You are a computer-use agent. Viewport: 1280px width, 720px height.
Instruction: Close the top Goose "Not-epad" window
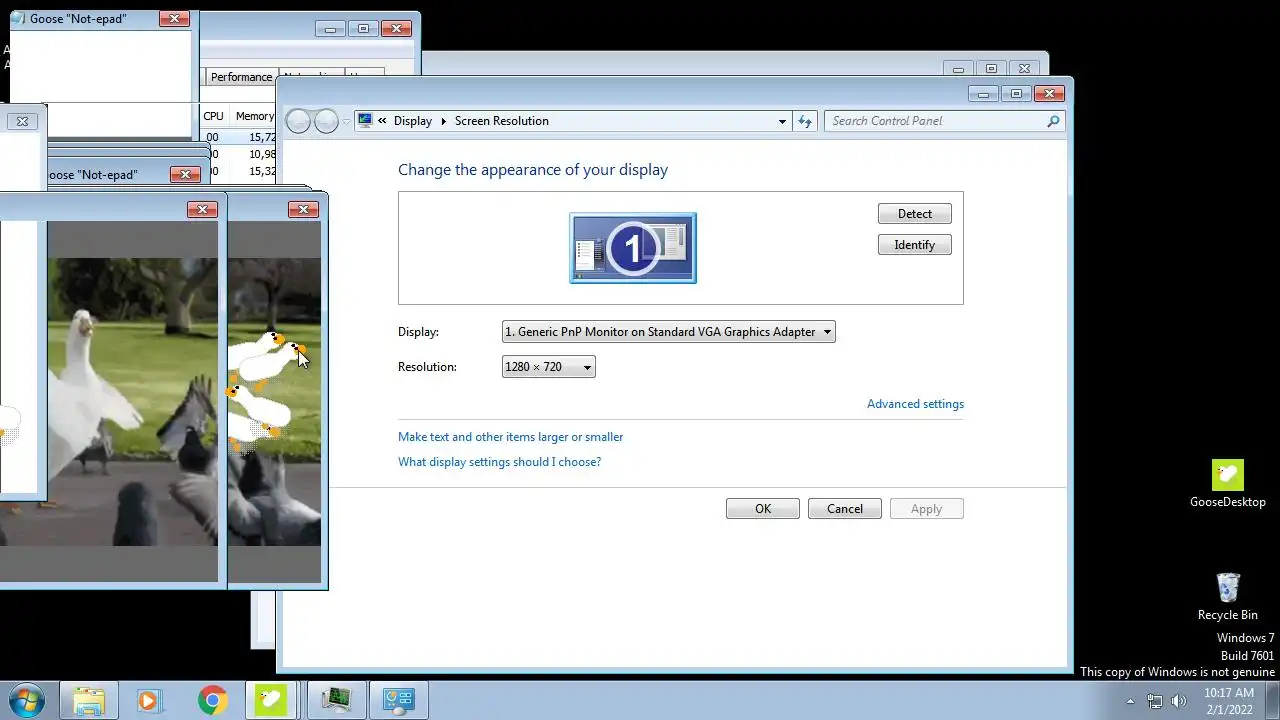click(x=174, y=19)
